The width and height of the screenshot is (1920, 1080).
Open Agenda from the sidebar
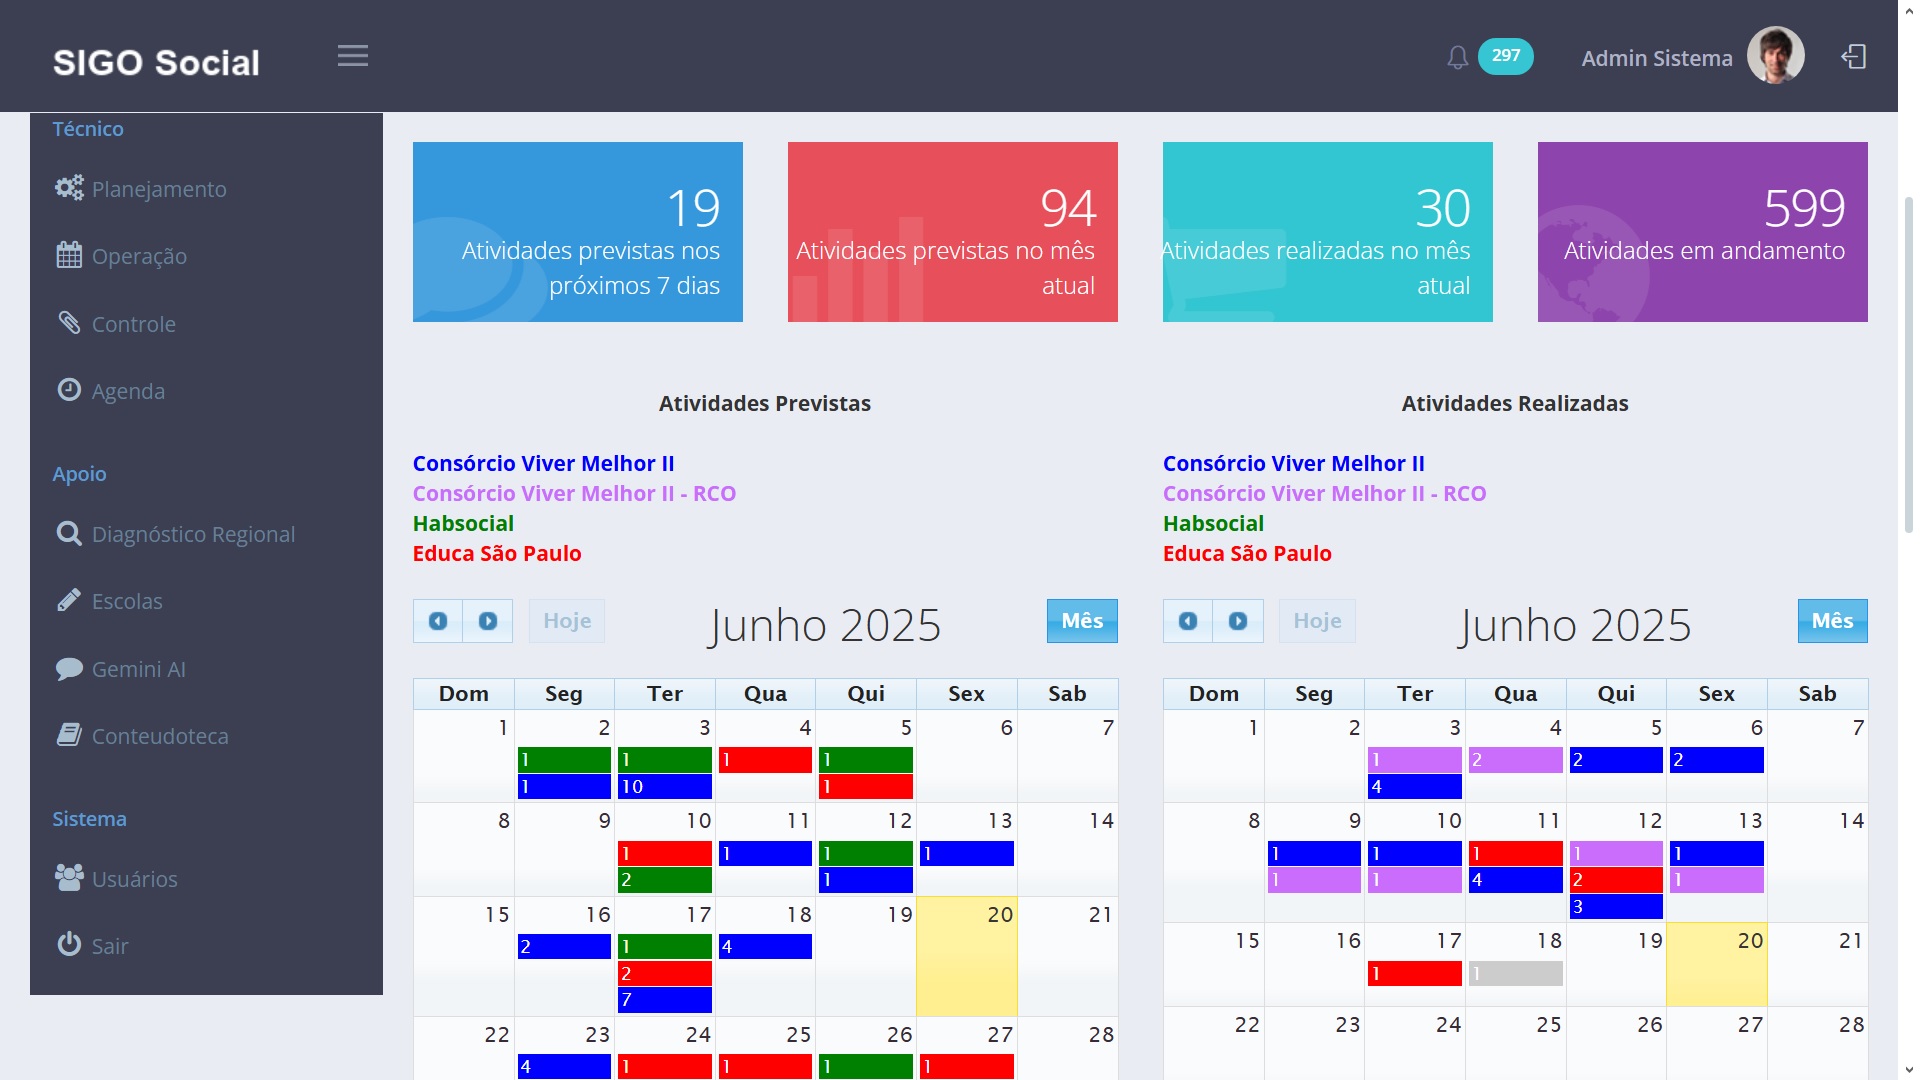click(x=127, y=391)
